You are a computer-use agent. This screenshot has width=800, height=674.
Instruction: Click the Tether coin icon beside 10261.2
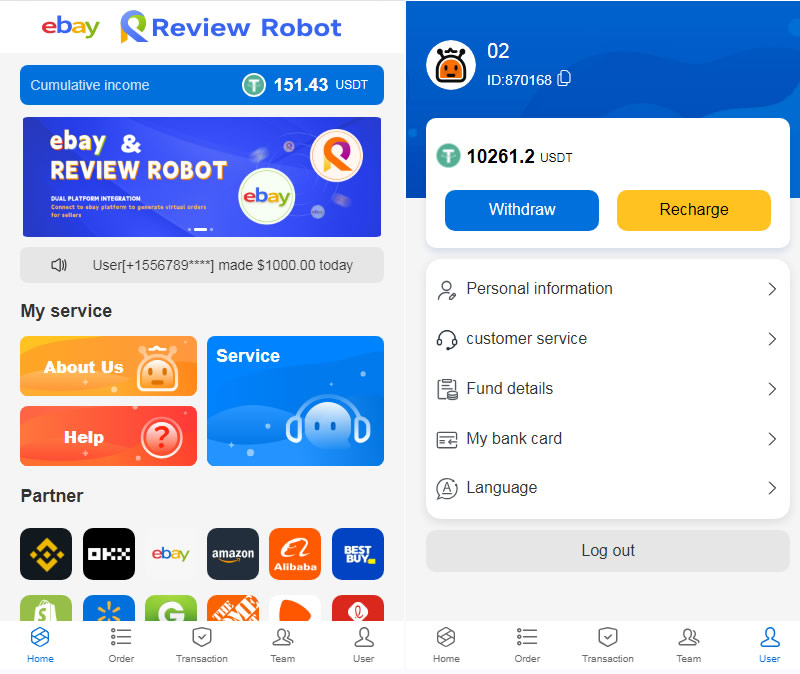point(448,156)
